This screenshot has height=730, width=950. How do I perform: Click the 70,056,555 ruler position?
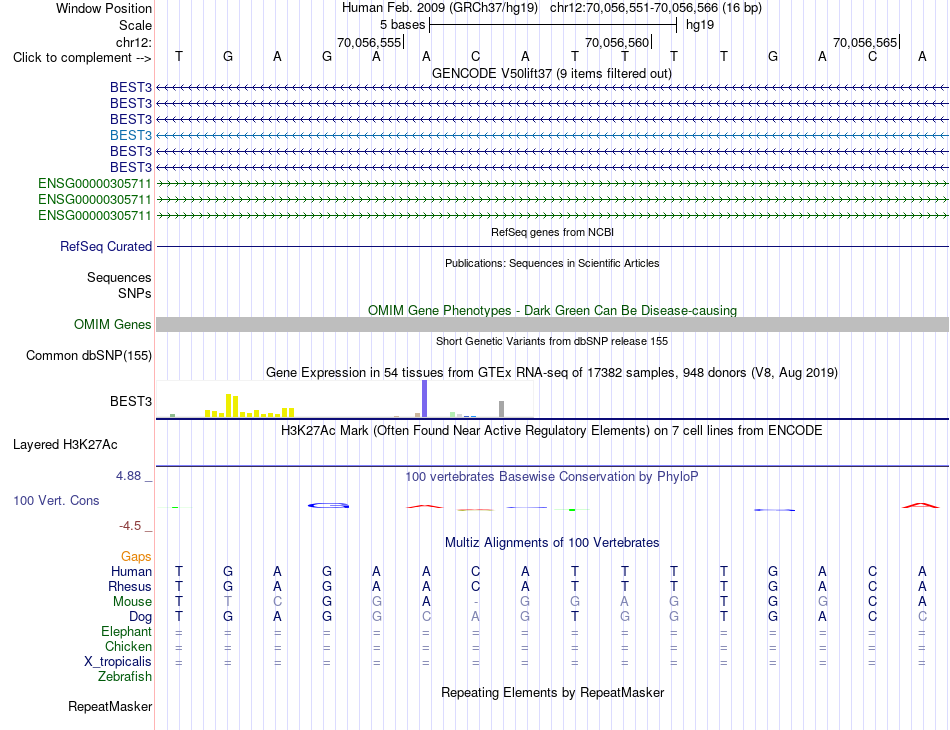tap(369, 42)
